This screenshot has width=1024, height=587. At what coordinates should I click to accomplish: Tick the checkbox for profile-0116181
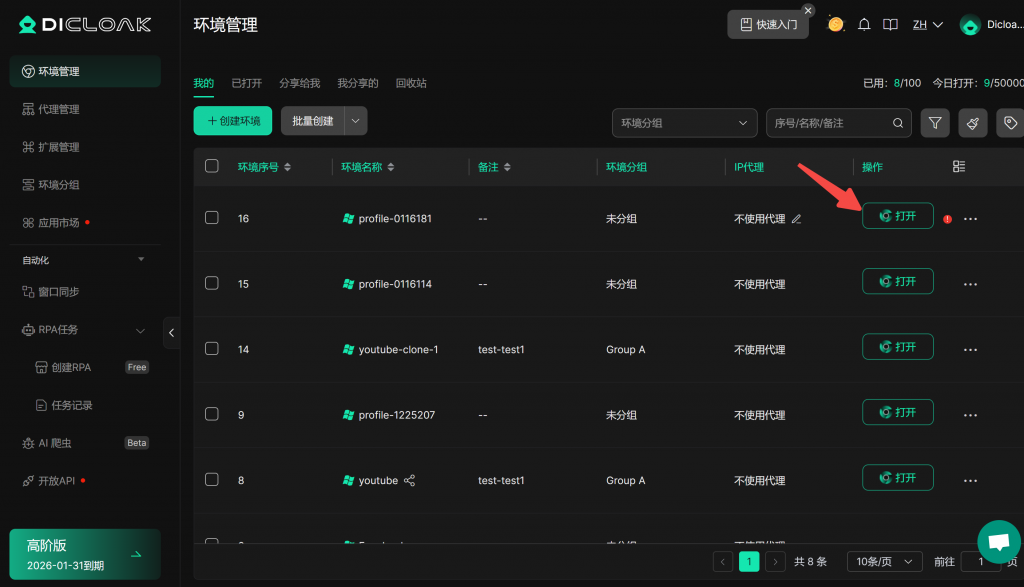click(x=212, y=217)
